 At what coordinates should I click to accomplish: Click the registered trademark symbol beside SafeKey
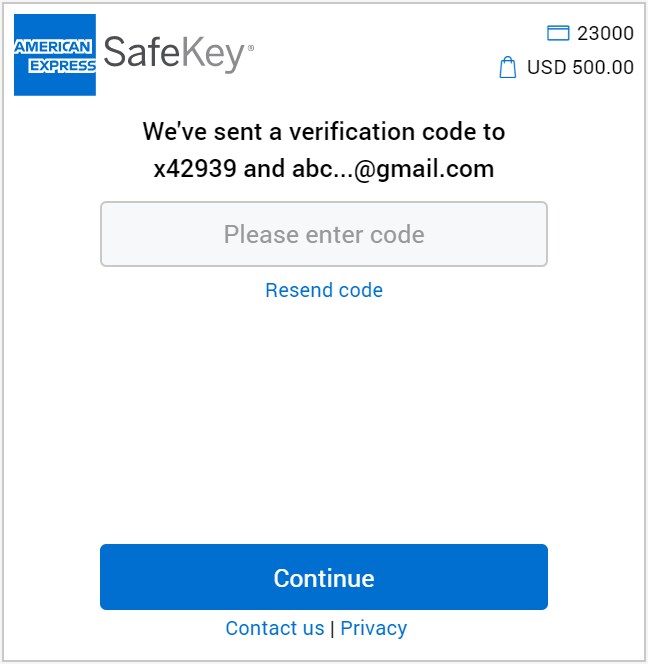click(x=250, y=47)
